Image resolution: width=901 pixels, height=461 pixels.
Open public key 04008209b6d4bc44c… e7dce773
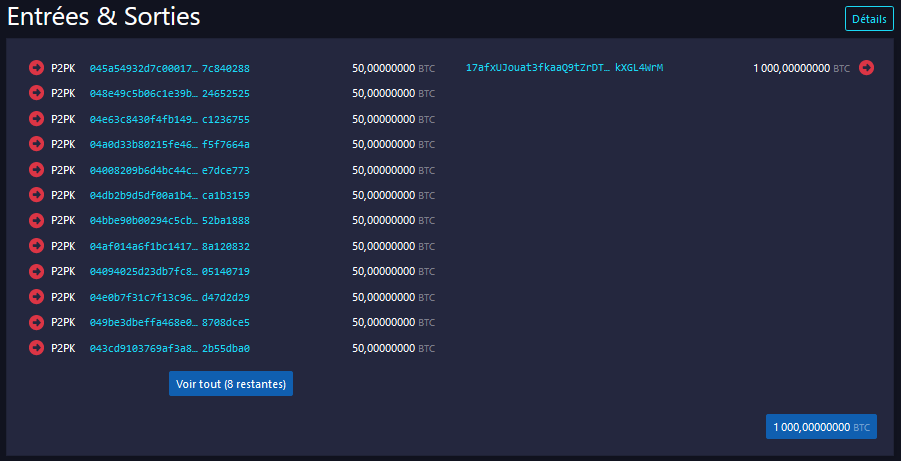[x=170, y=170]
